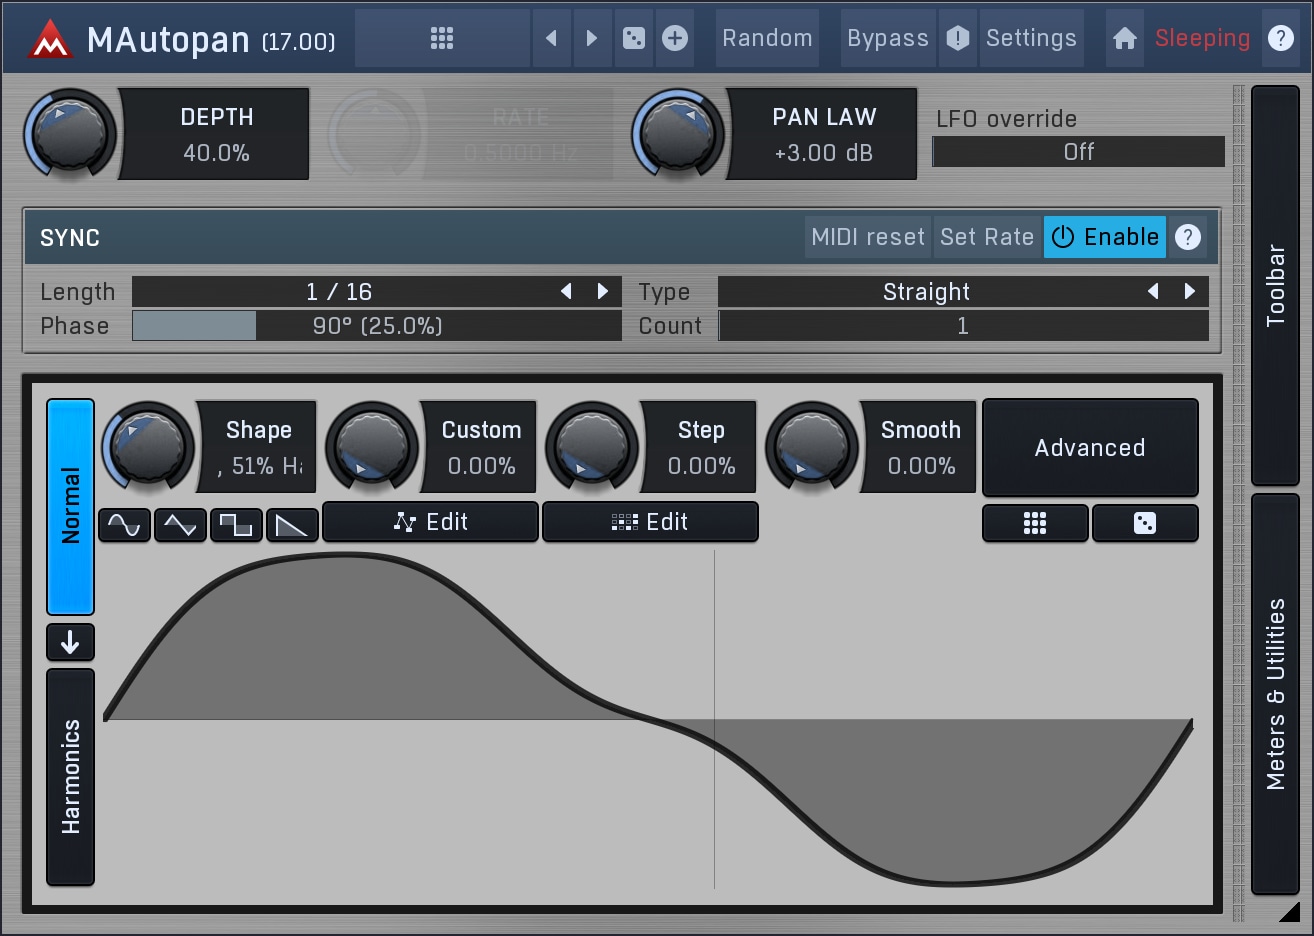Screen dimensions: 1314x936
Task: Select previous sync Type arrow
Action: click(x=1153, y=291)
